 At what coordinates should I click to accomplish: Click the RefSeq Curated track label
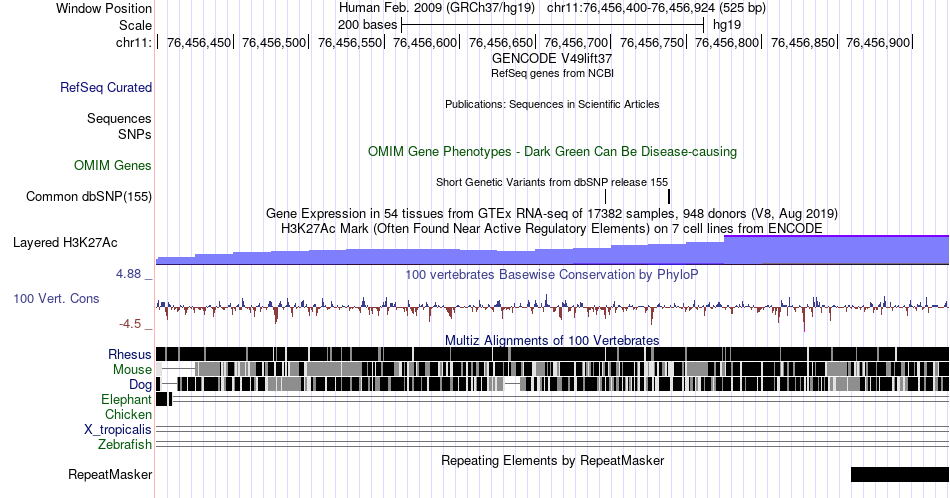(106, 87)
